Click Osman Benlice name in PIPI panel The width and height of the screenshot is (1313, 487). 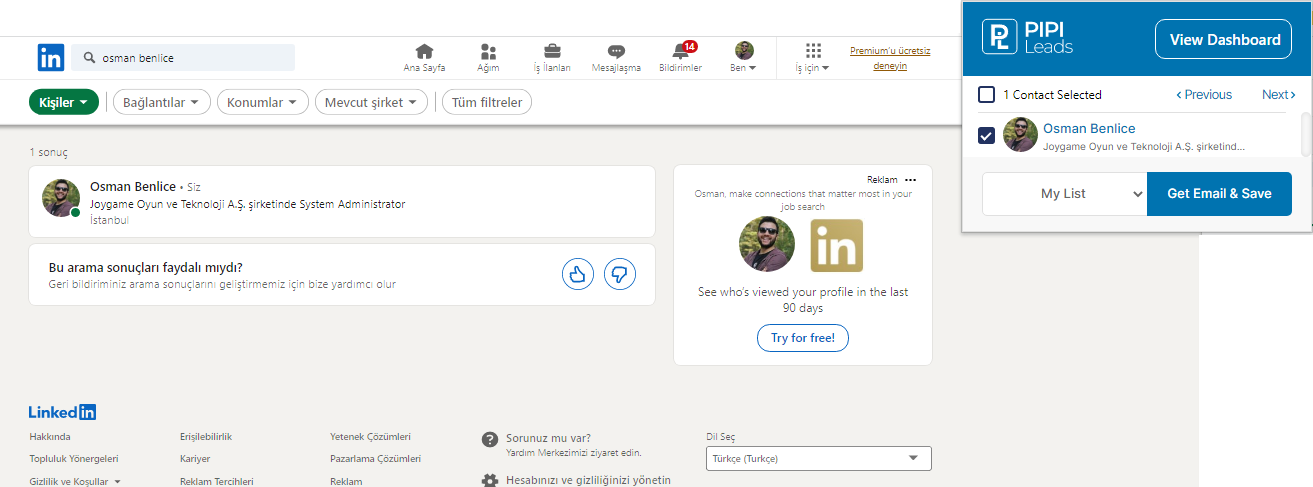click(1089, 128)
